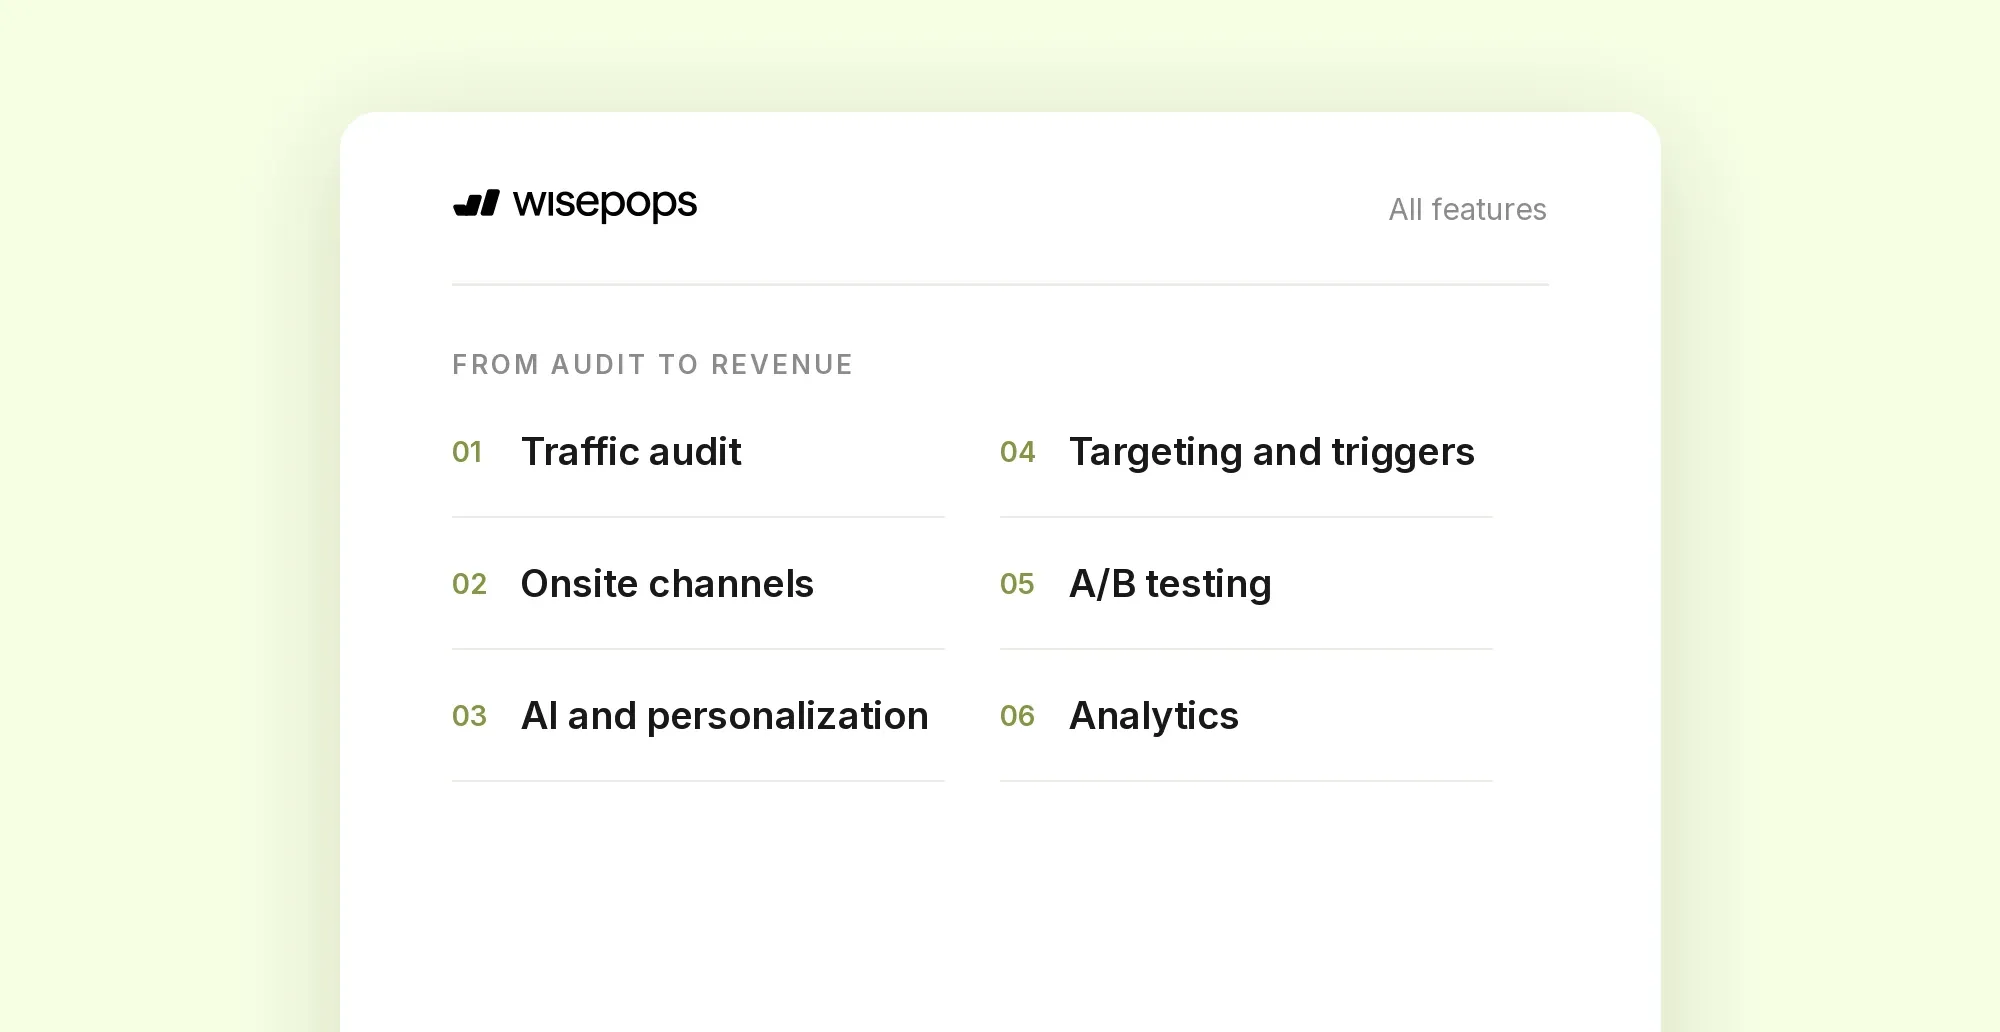2000x1032 pixels.
Task: Click the Wisepops logo icon
Action: 476,203
